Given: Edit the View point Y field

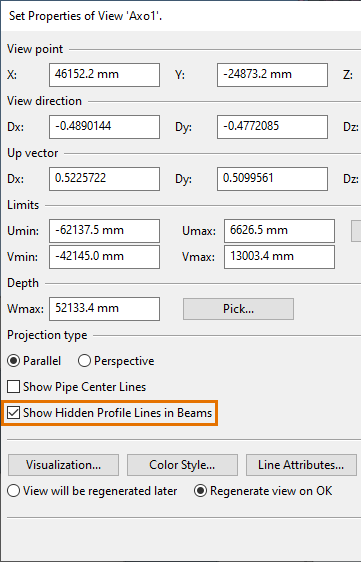Looking at the screenshot, I should [272, 75].
